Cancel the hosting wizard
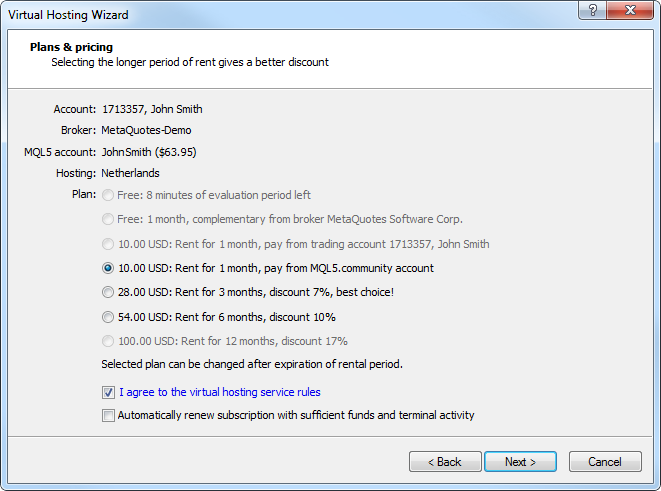This screenshot has height=491, width=661. click(605, 462)
